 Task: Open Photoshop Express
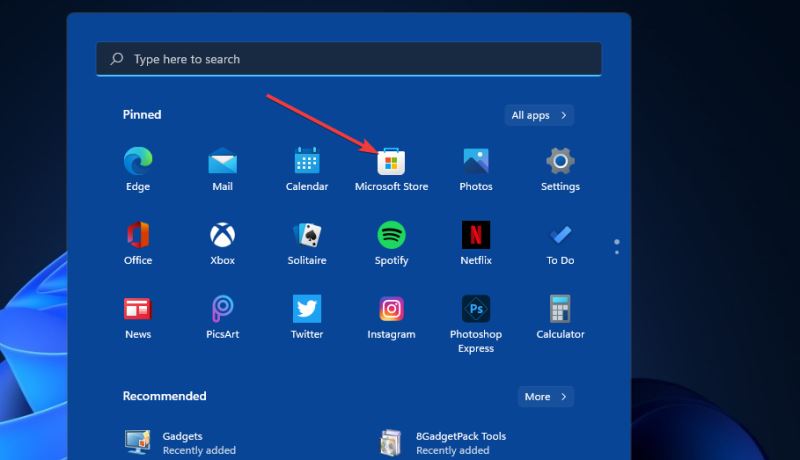[x=476, y=310]
